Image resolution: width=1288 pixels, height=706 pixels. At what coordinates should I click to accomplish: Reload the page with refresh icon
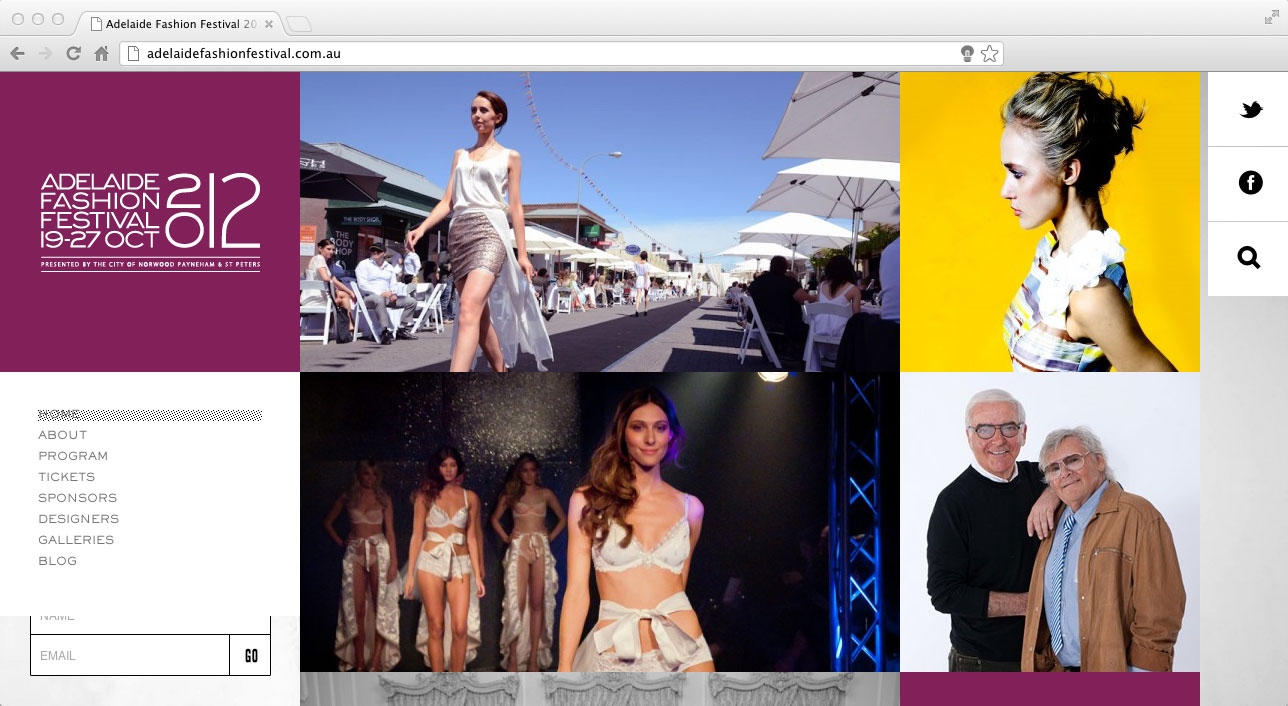click(x=73, y=54)
